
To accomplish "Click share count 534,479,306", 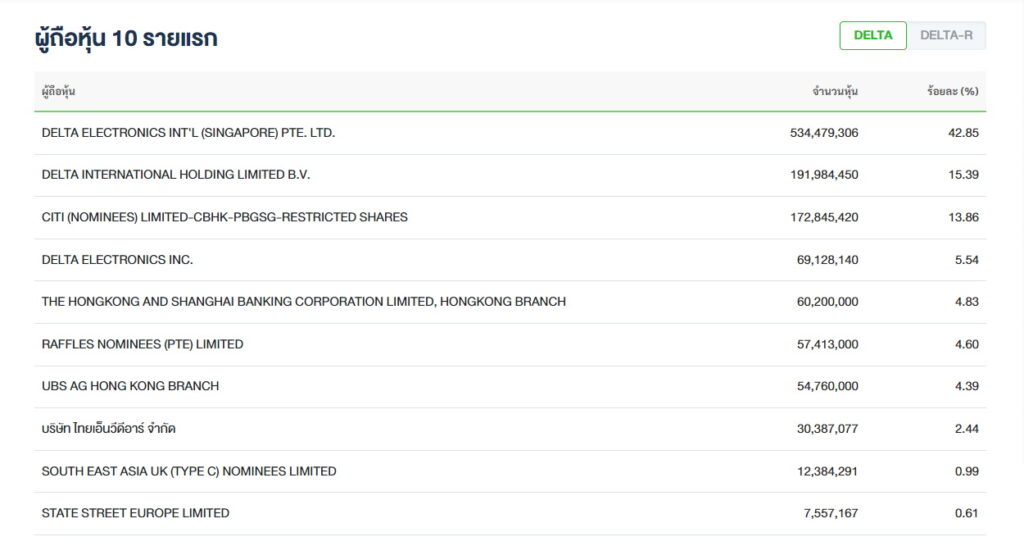I will coord(824,133).
